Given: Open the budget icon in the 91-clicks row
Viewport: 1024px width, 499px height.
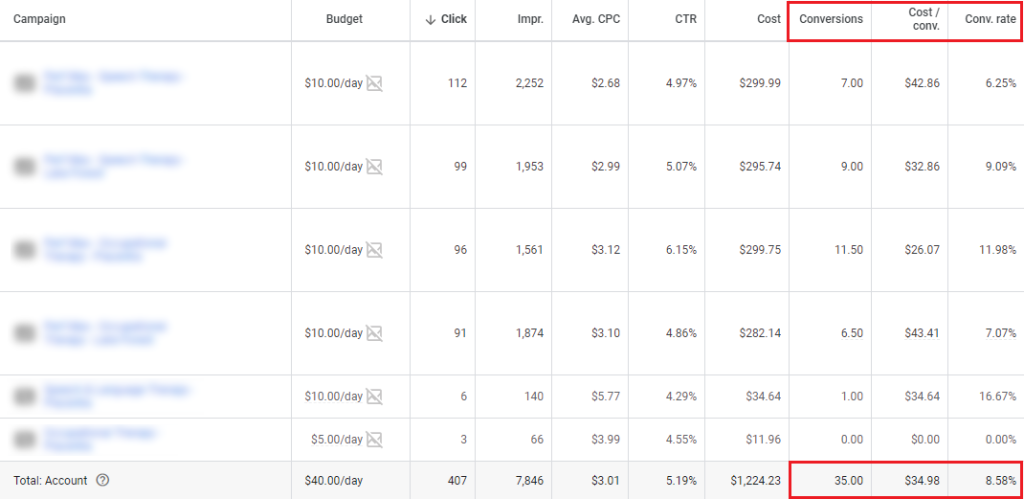Looking at the screenshot, I should tap(375, 332).
